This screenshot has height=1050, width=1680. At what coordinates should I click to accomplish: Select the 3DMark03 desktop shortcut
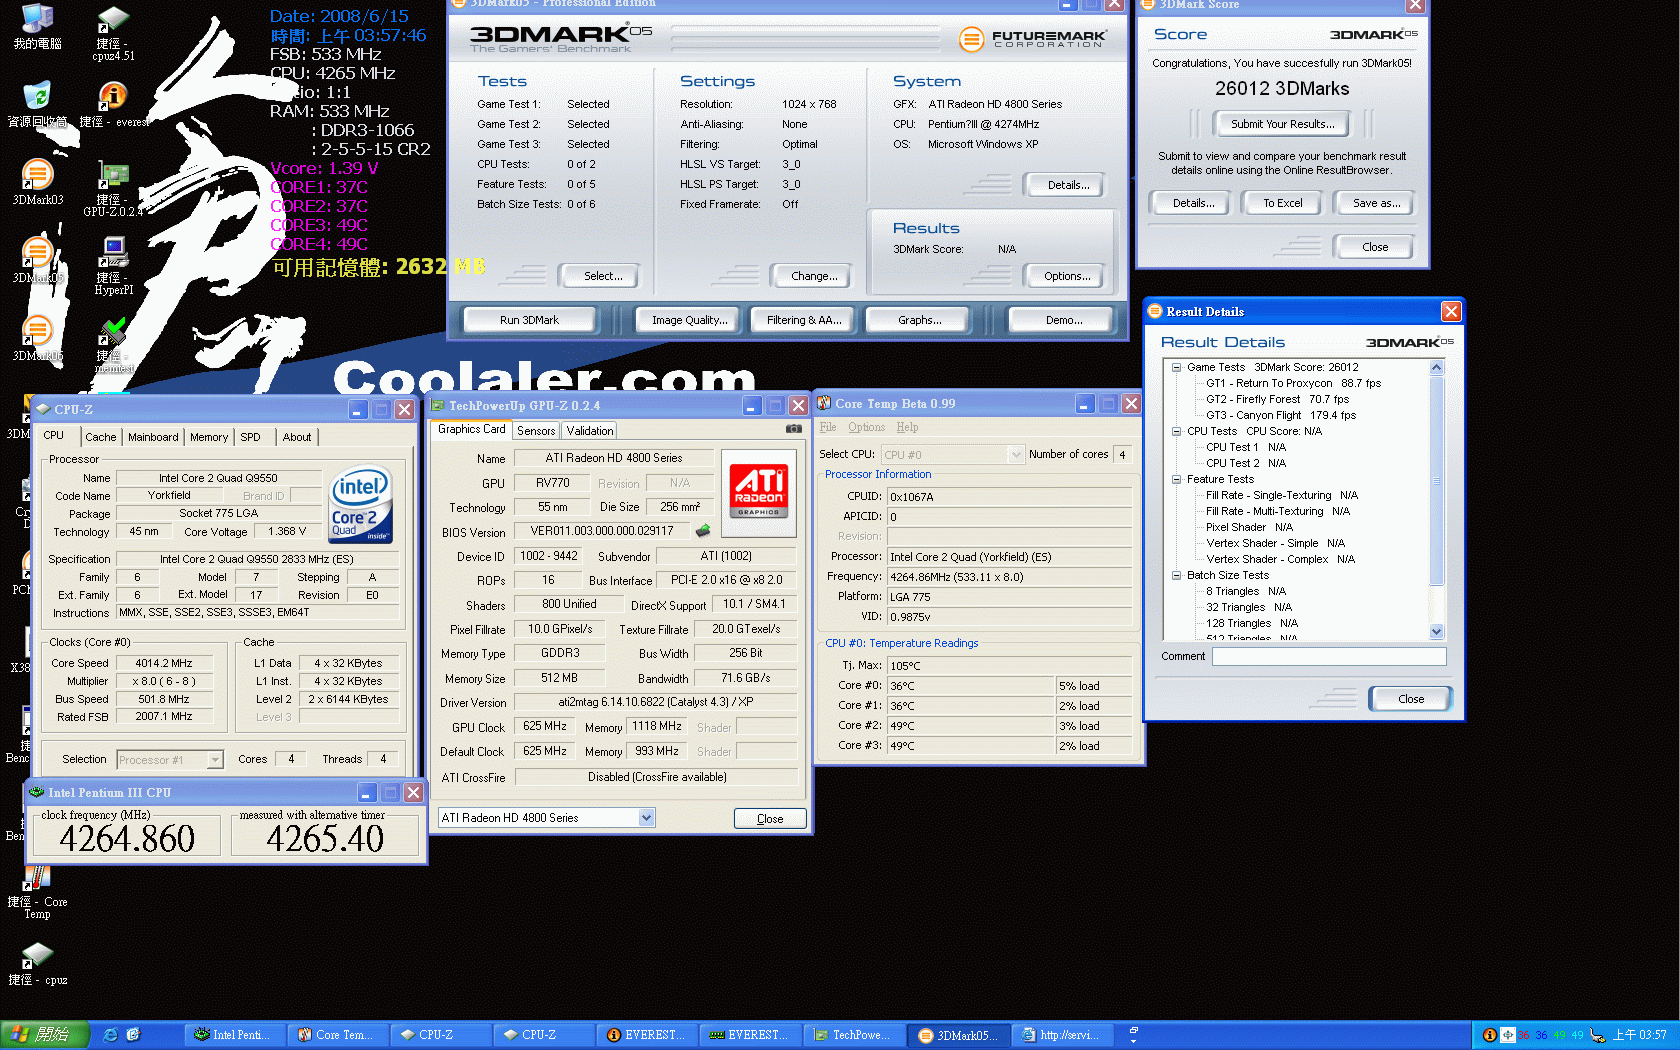37,182
